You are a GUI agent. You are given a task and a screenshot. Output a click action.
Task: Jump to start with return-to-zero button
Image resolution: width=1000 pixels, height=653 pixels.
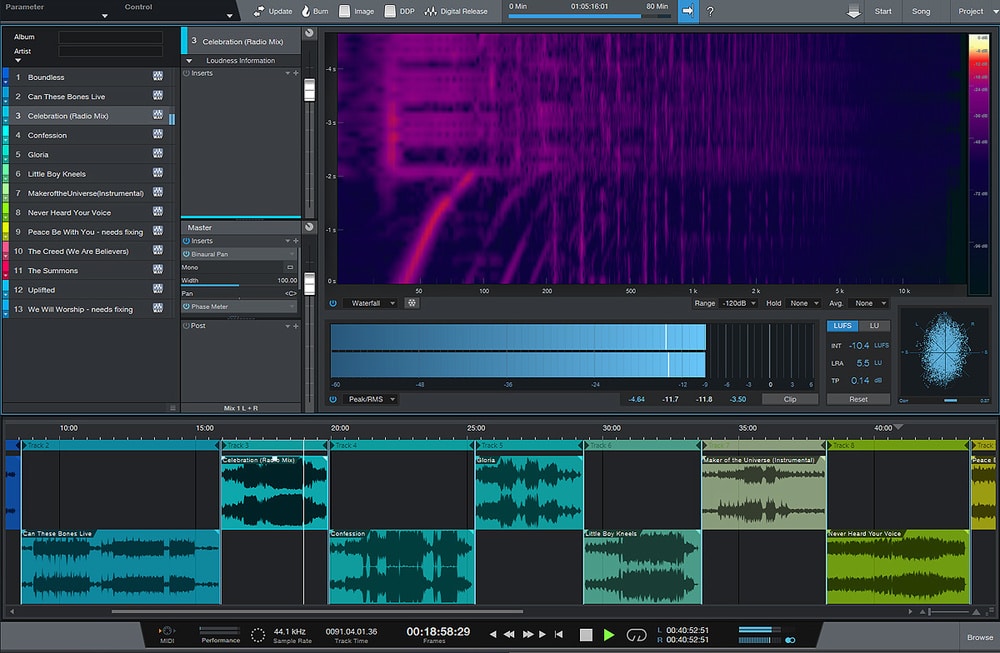[x=559, y=635]
